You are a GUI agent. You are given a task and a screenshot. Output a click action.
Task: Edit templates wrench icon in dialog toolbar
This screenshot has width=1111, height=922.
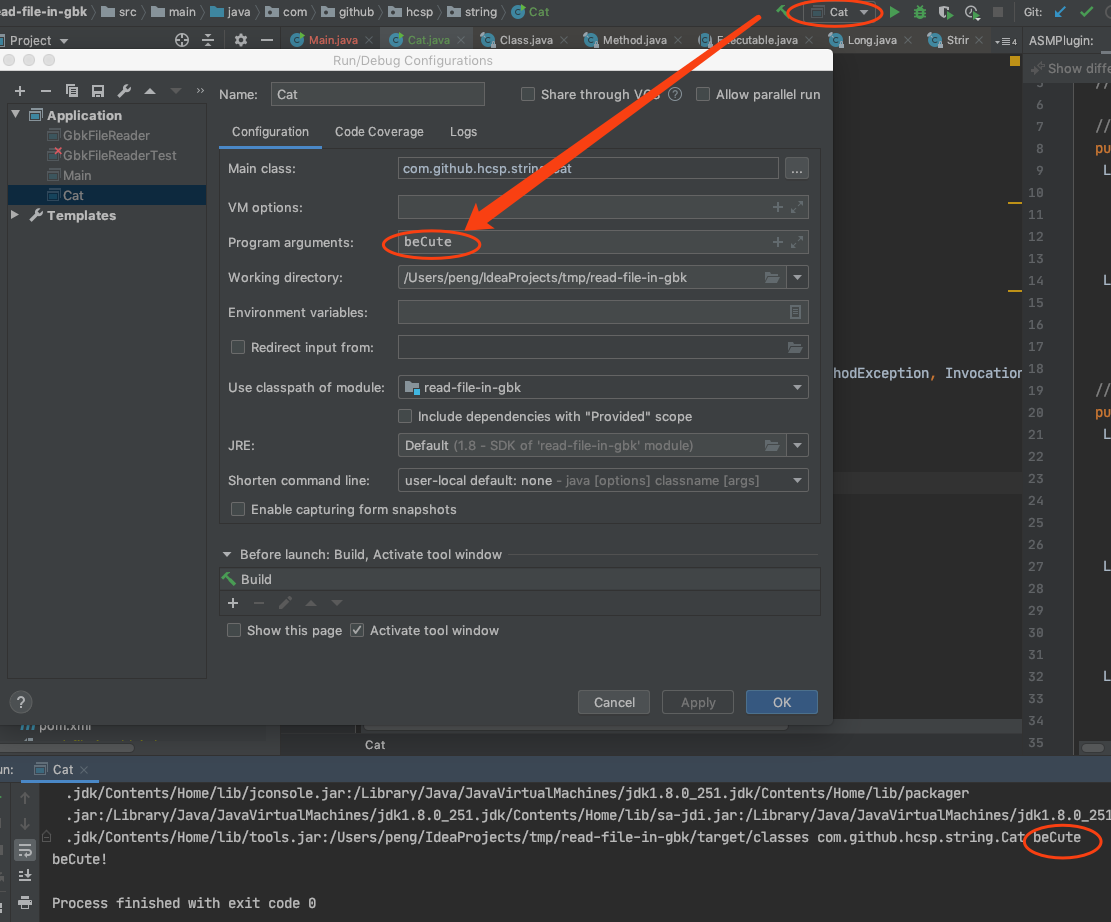(x=124, y=91)
